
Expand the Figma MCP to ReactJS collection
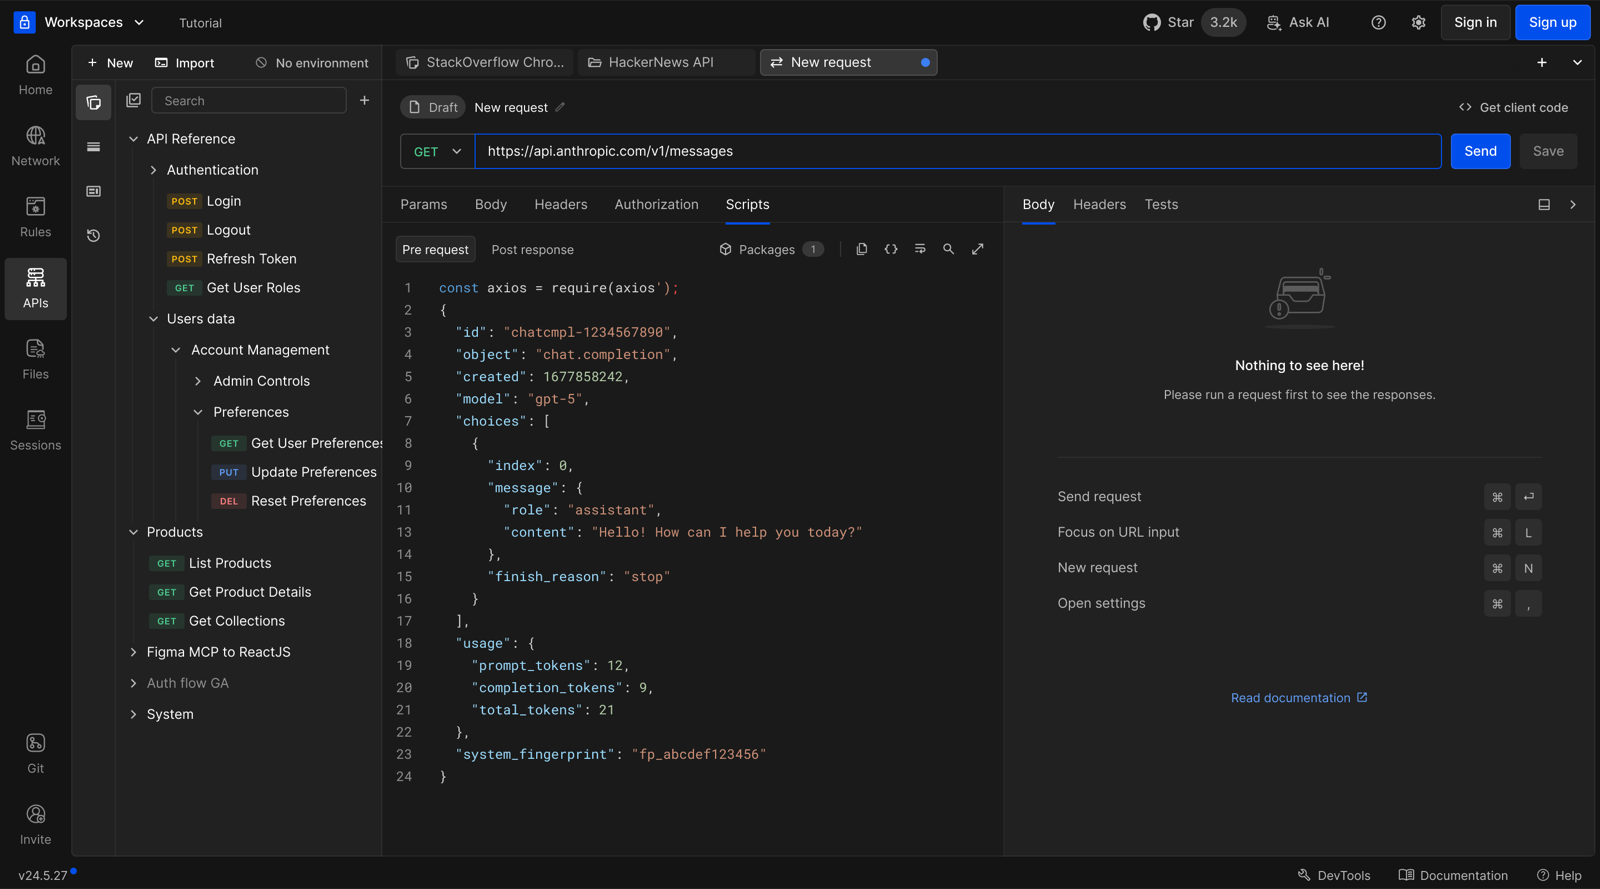[x=133, y=652]
